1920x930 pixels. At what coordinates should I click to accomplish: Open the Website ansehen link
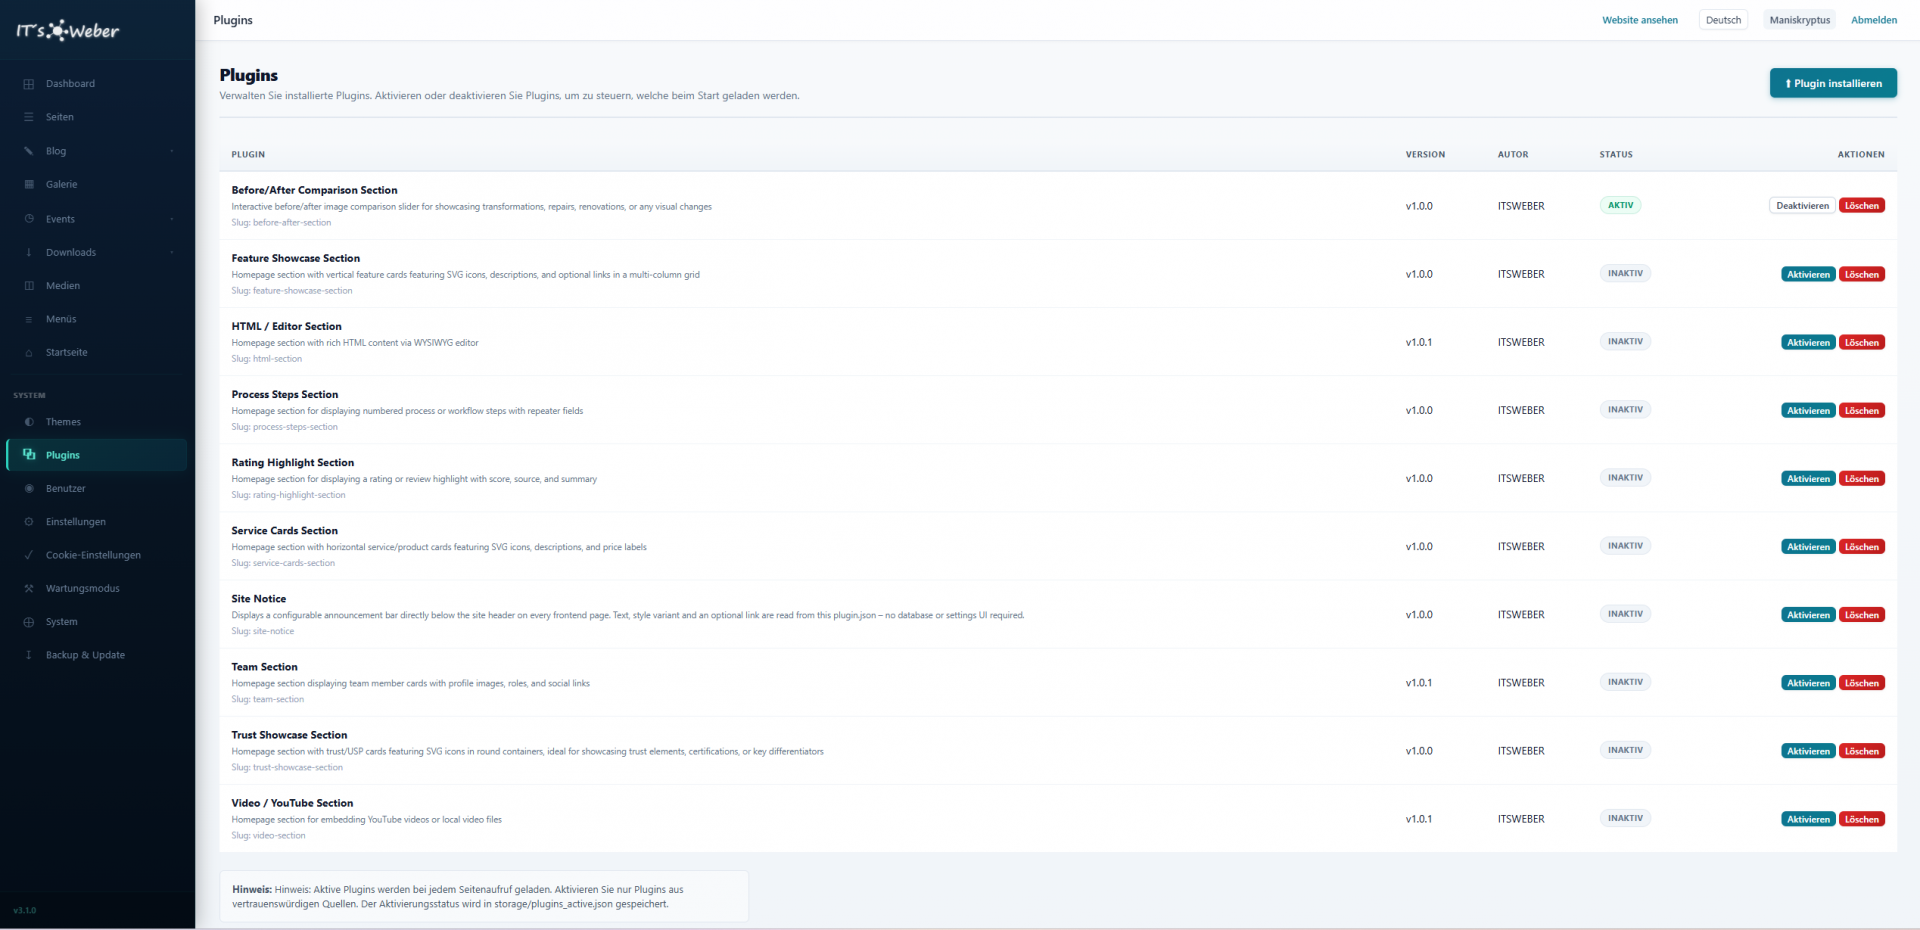tap(1640, 20)
